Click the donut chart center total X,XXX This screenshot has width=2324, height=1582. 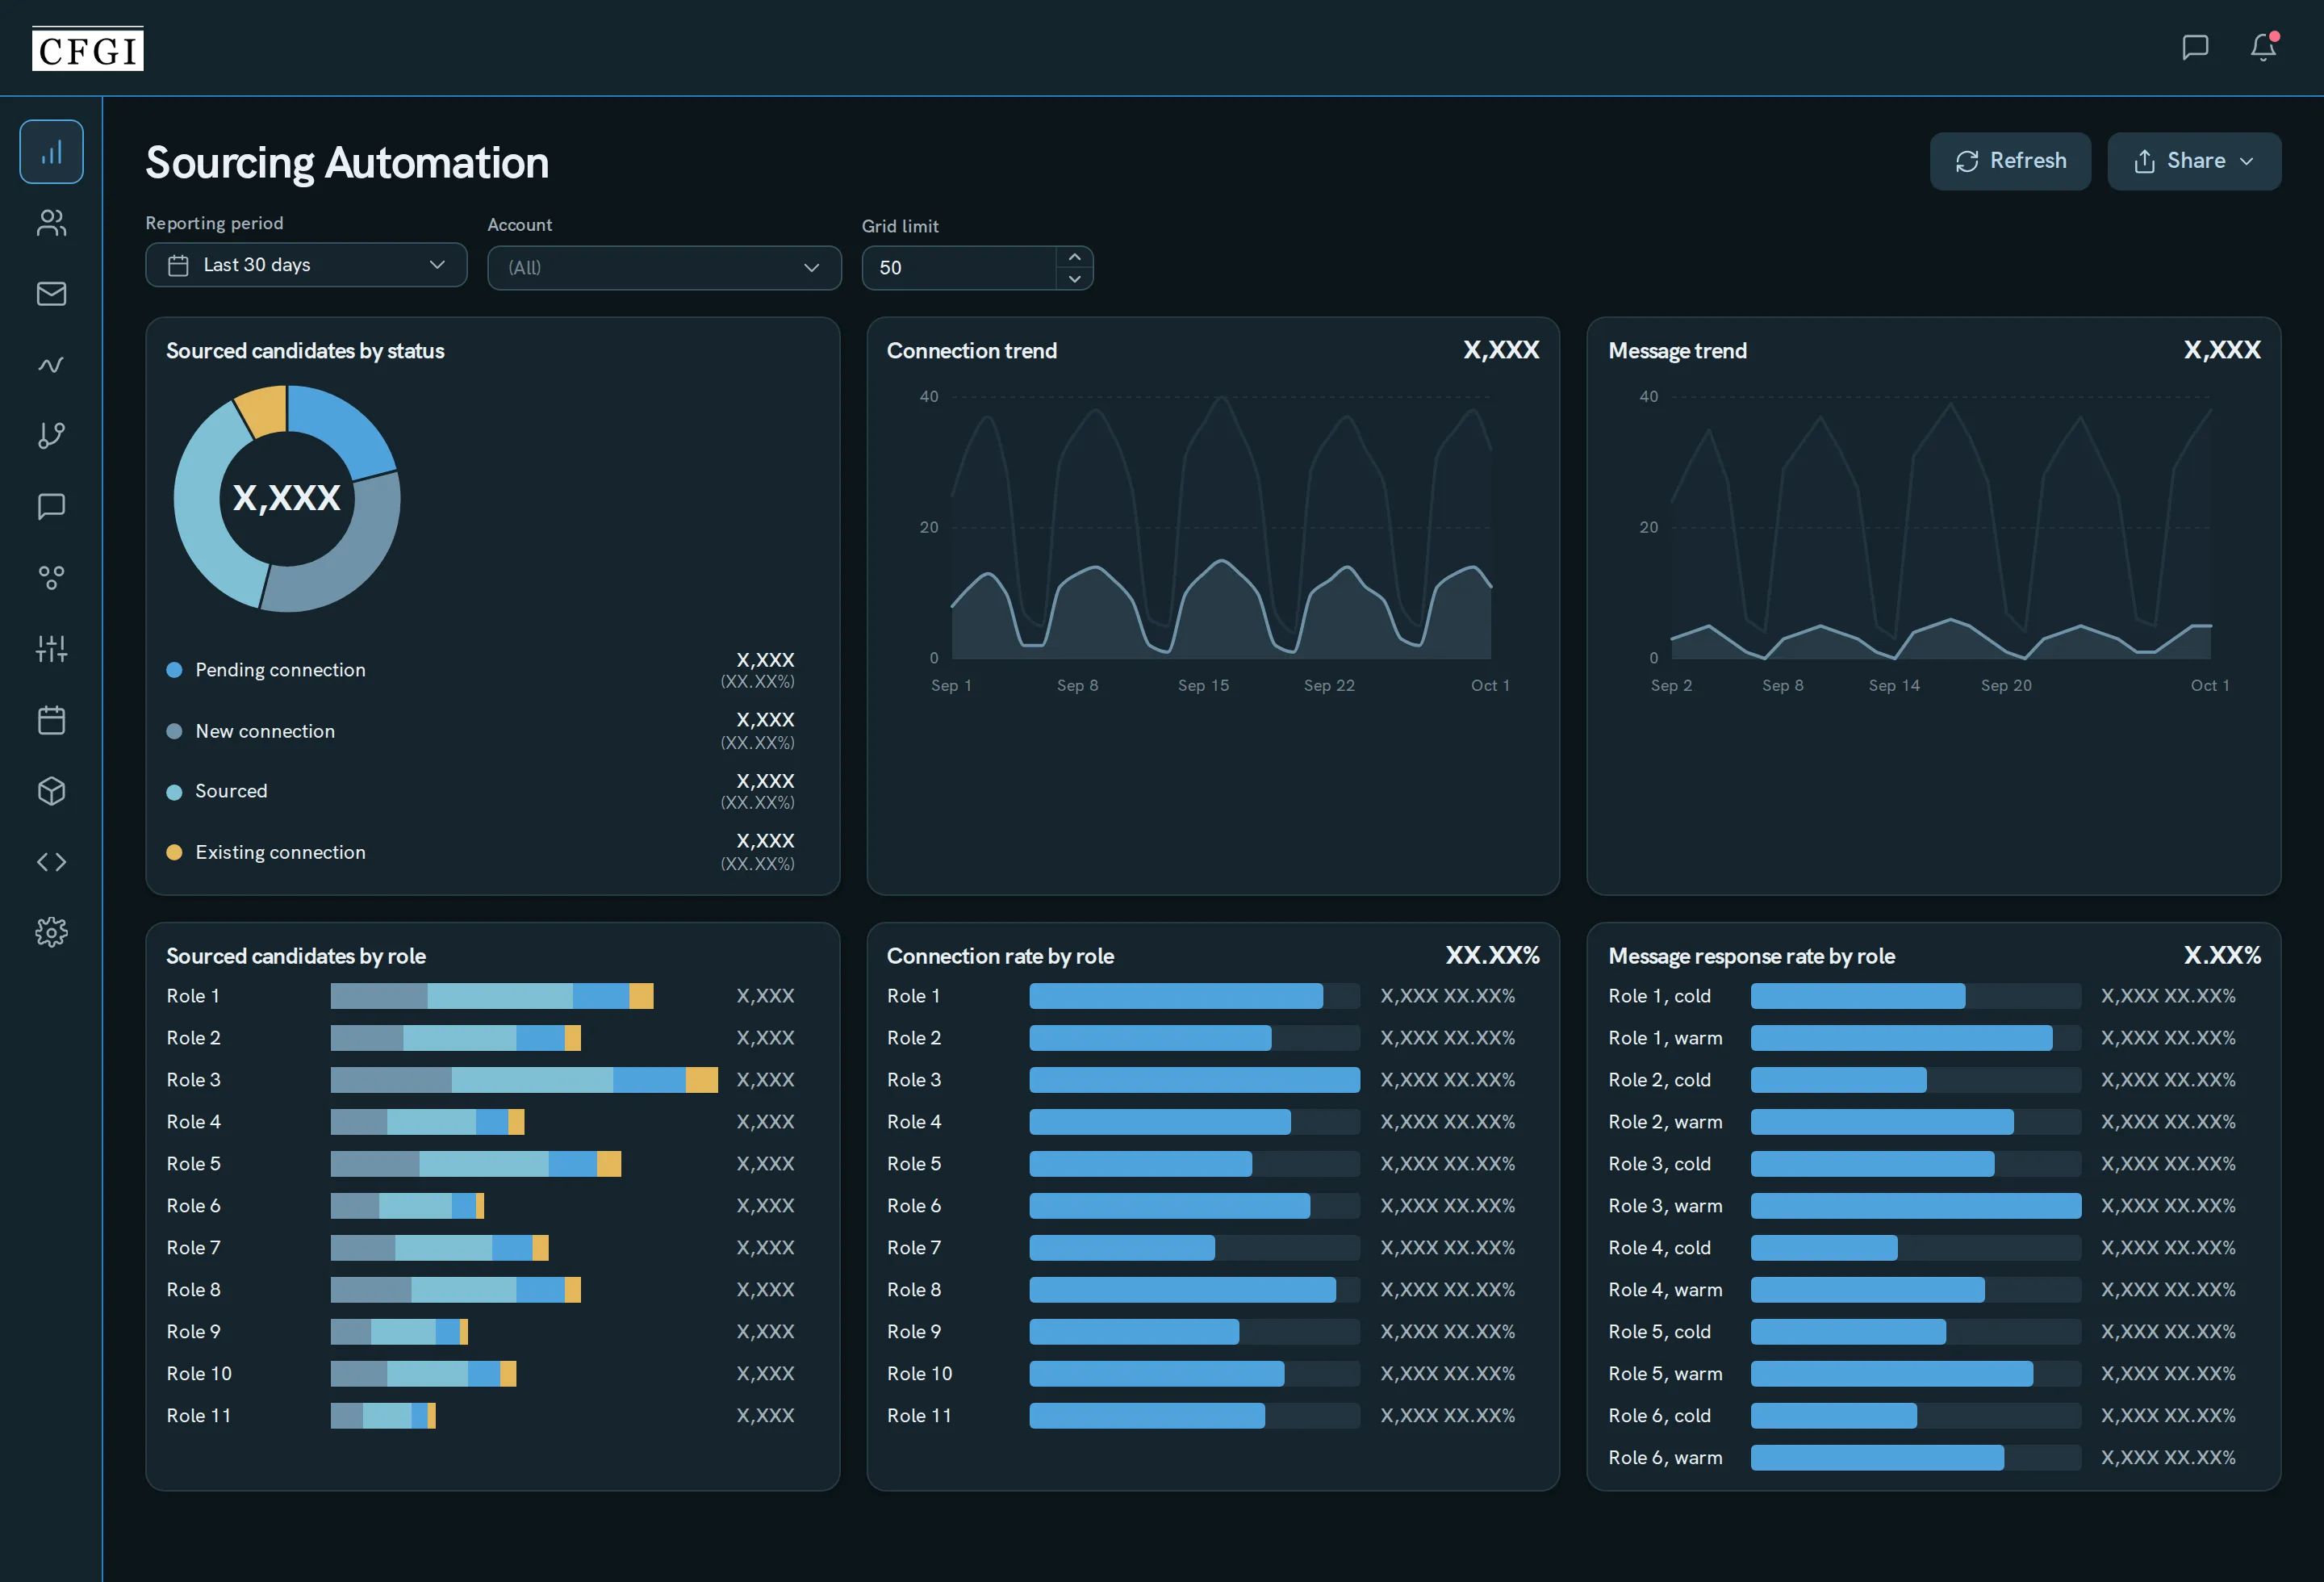(x=287, y=498)
